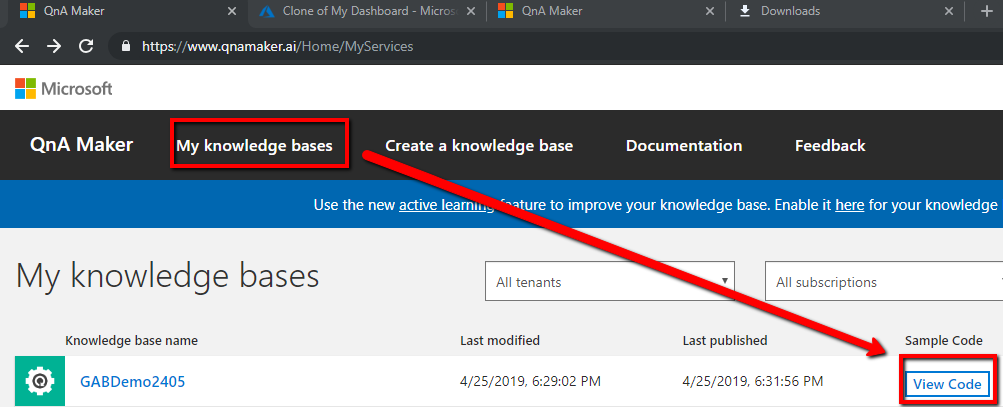Open the Feedback menu item

830,146
